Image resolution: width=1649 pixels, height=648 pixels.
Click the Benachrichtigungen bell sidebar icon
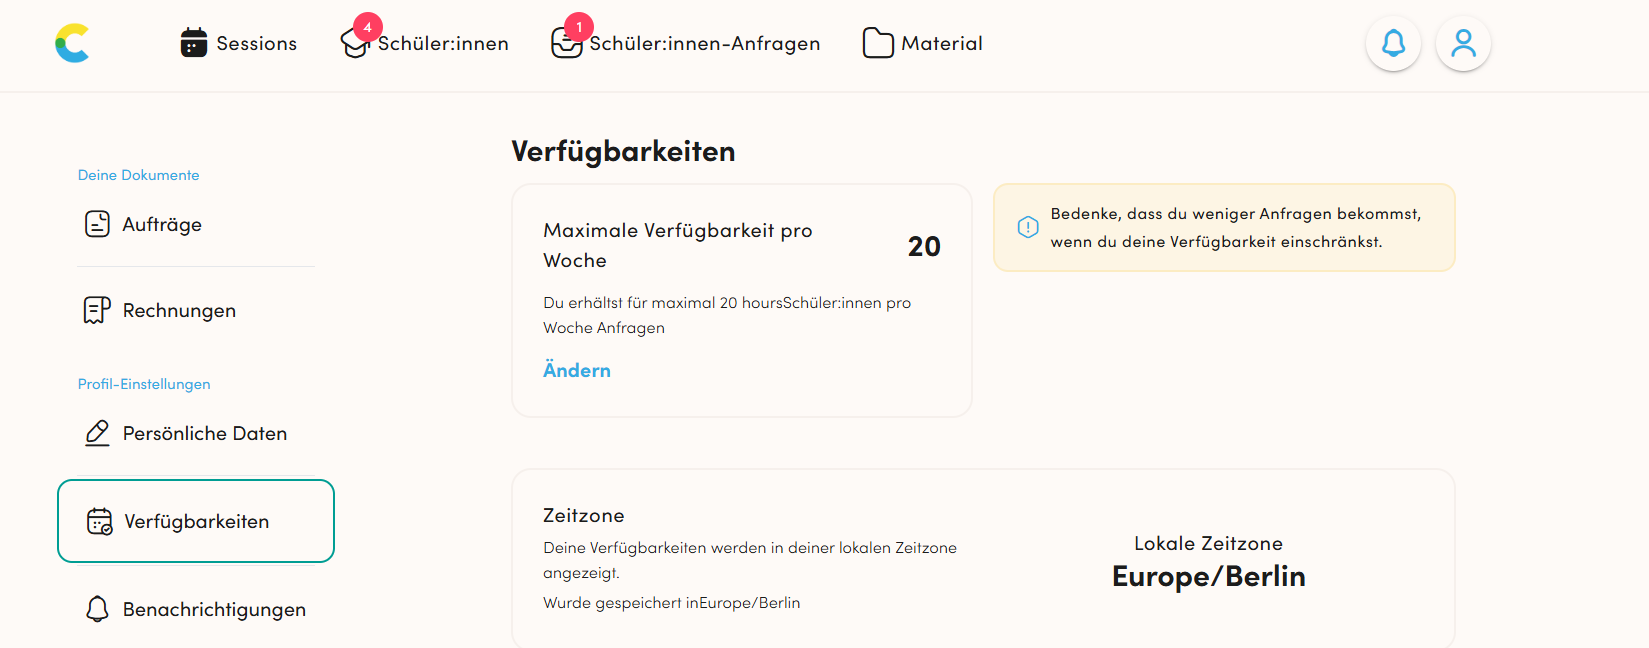[x=97, y=609]
